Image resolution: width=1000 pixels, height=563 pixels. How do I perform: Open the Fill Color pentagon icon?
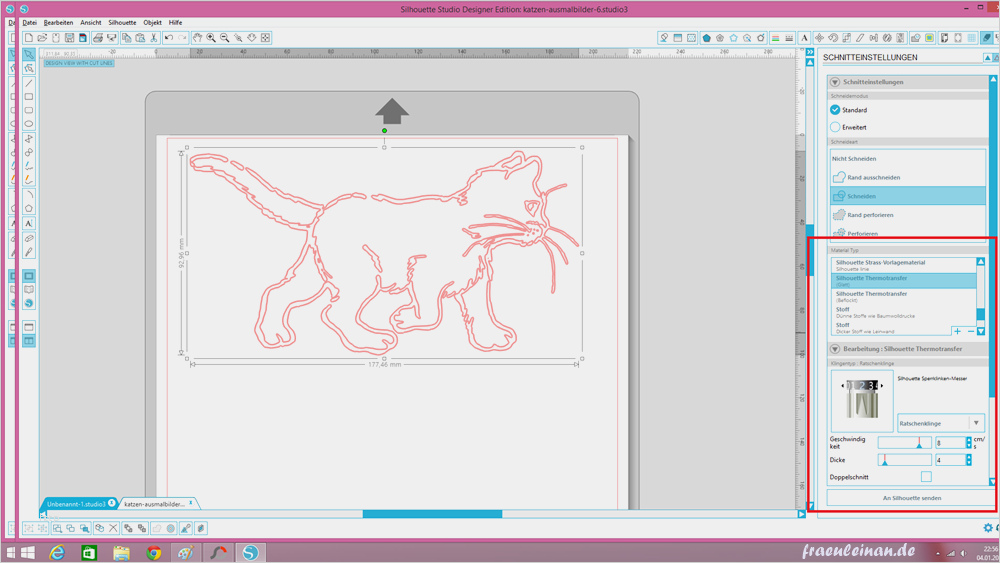point(706,38)
